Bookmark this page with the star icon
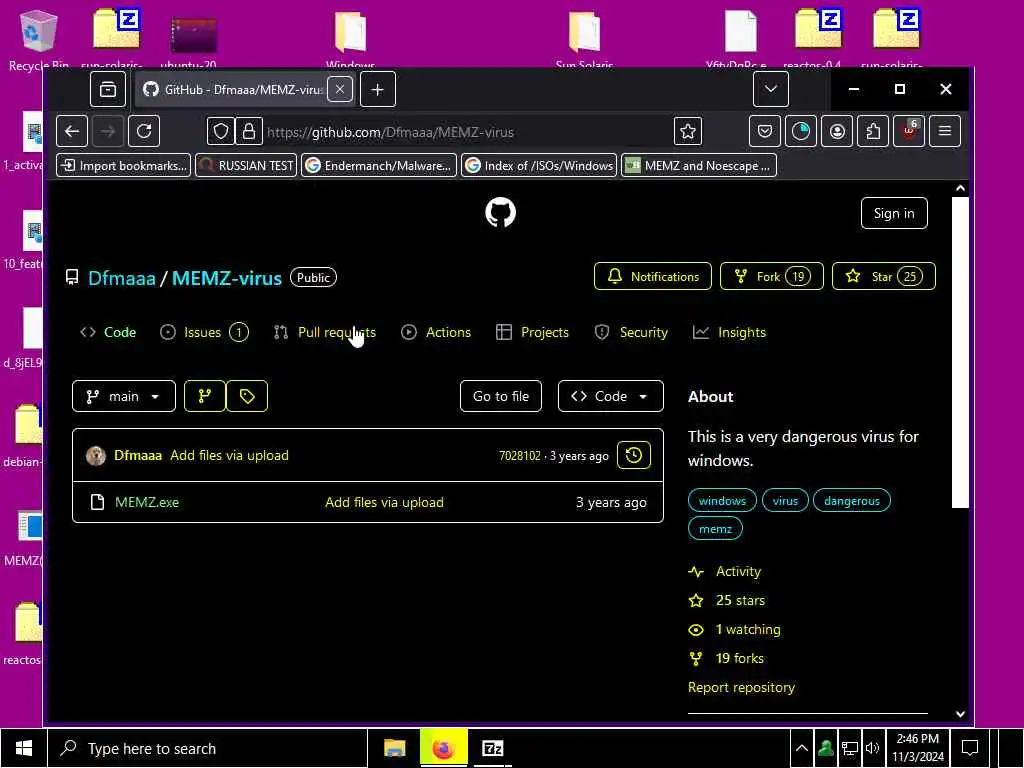 click(x=688, y=132)
